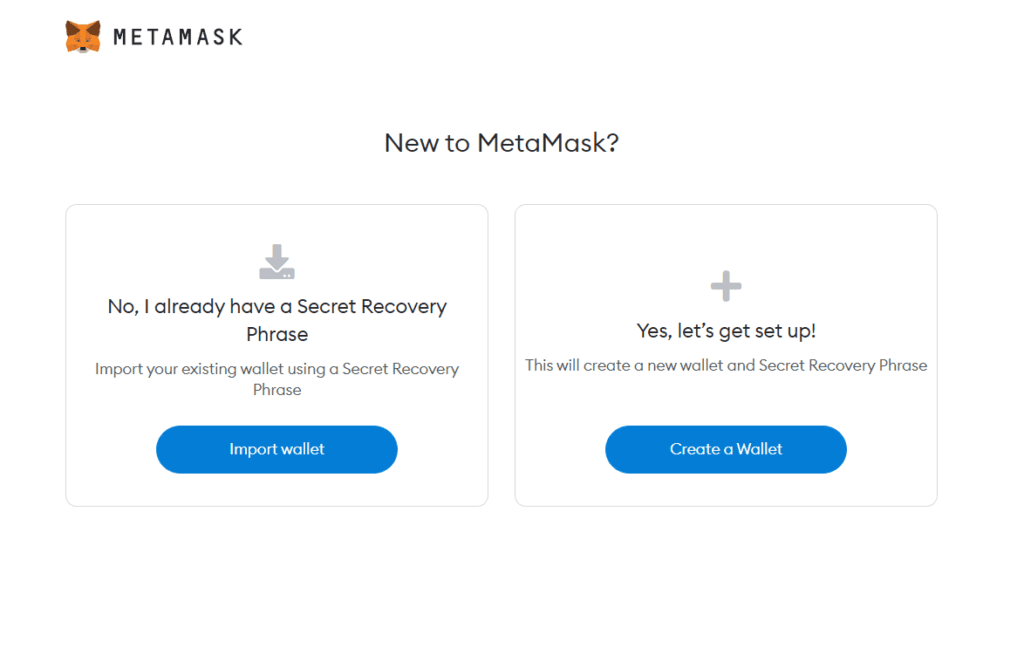Click the word 'Wallet' on Create button
The image size is (1024, 648).
[760, 449]
